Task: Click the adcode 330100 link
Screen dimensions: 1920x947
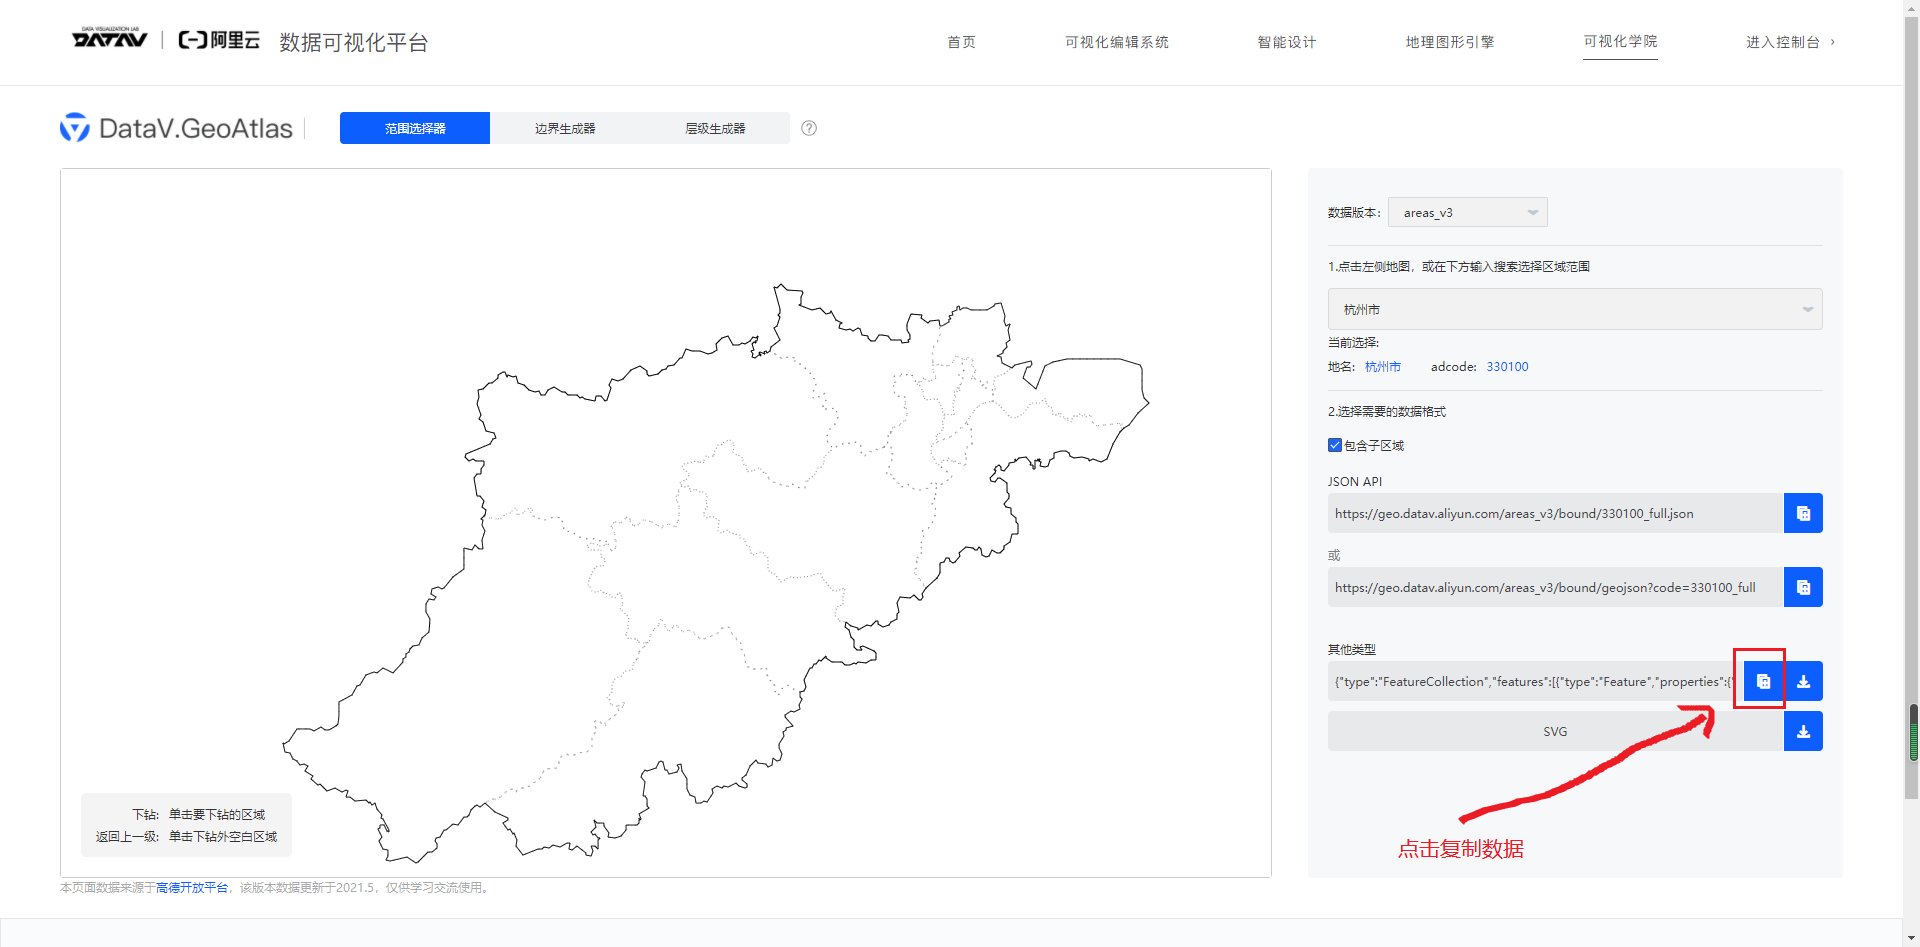Action: 1506,366
